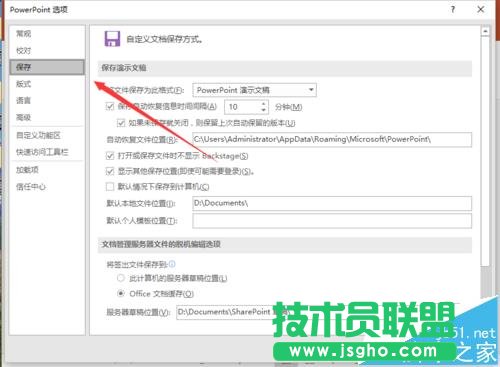Open the 常规 category
Screen dimensions: 500x367
coord(24,34)
